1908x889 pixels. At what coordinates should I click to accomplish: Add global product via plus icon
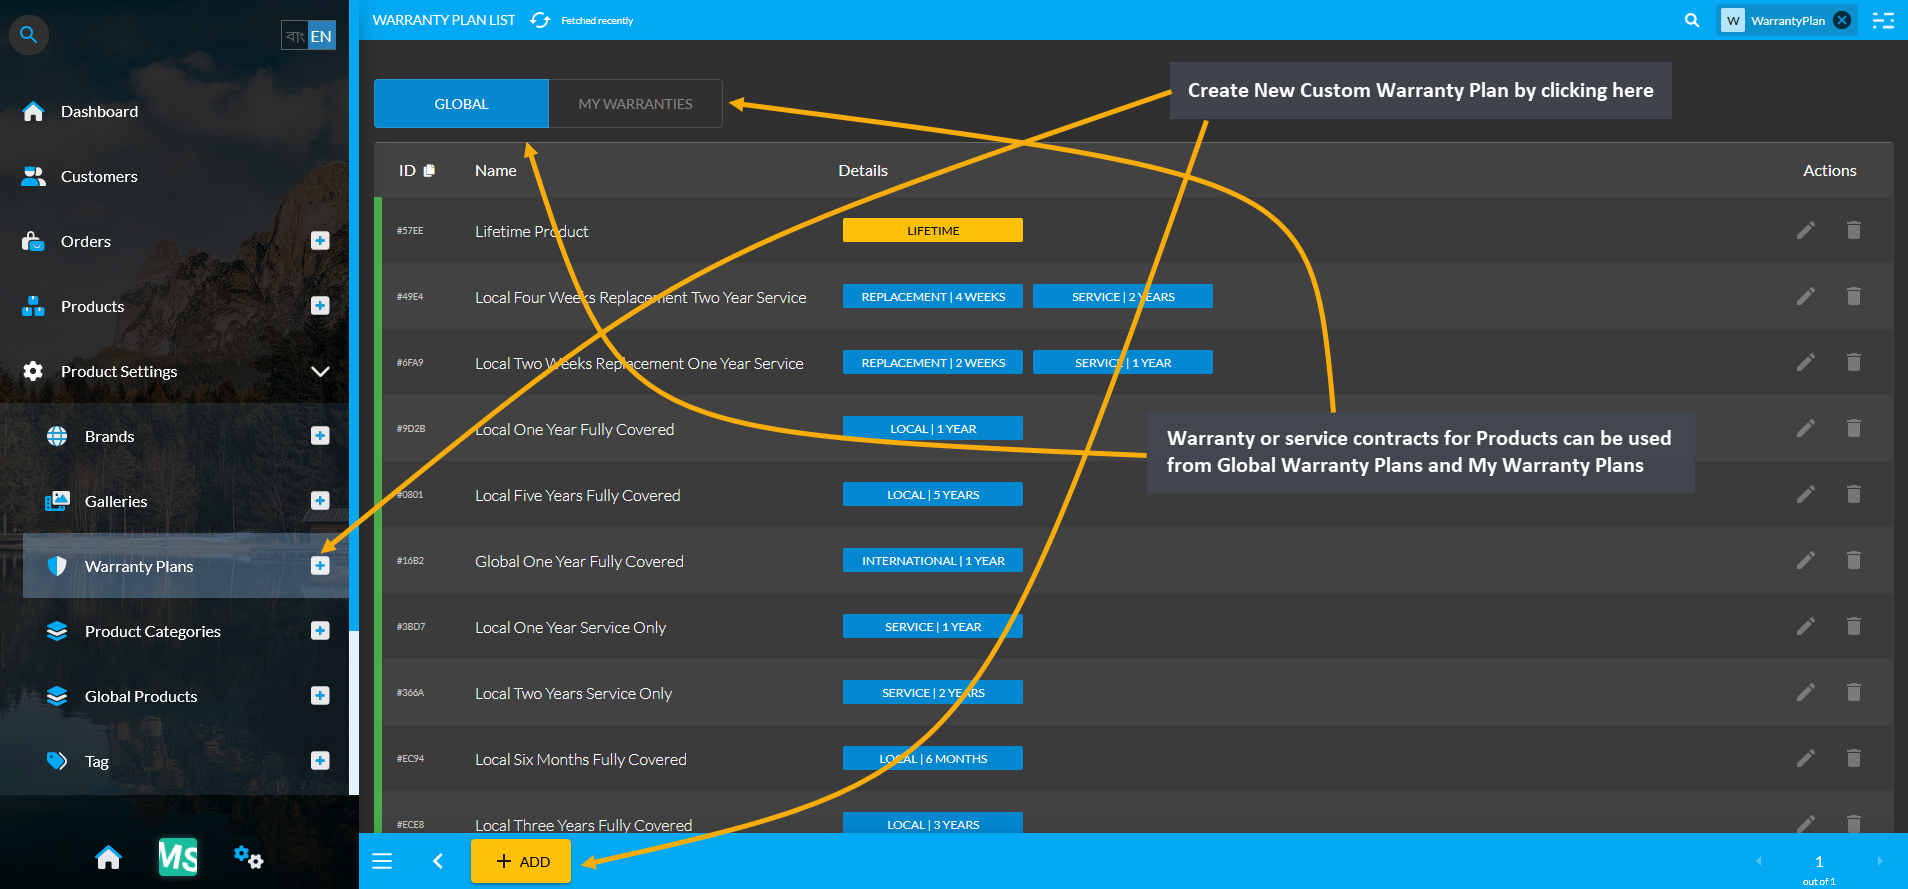pos(320,695)
